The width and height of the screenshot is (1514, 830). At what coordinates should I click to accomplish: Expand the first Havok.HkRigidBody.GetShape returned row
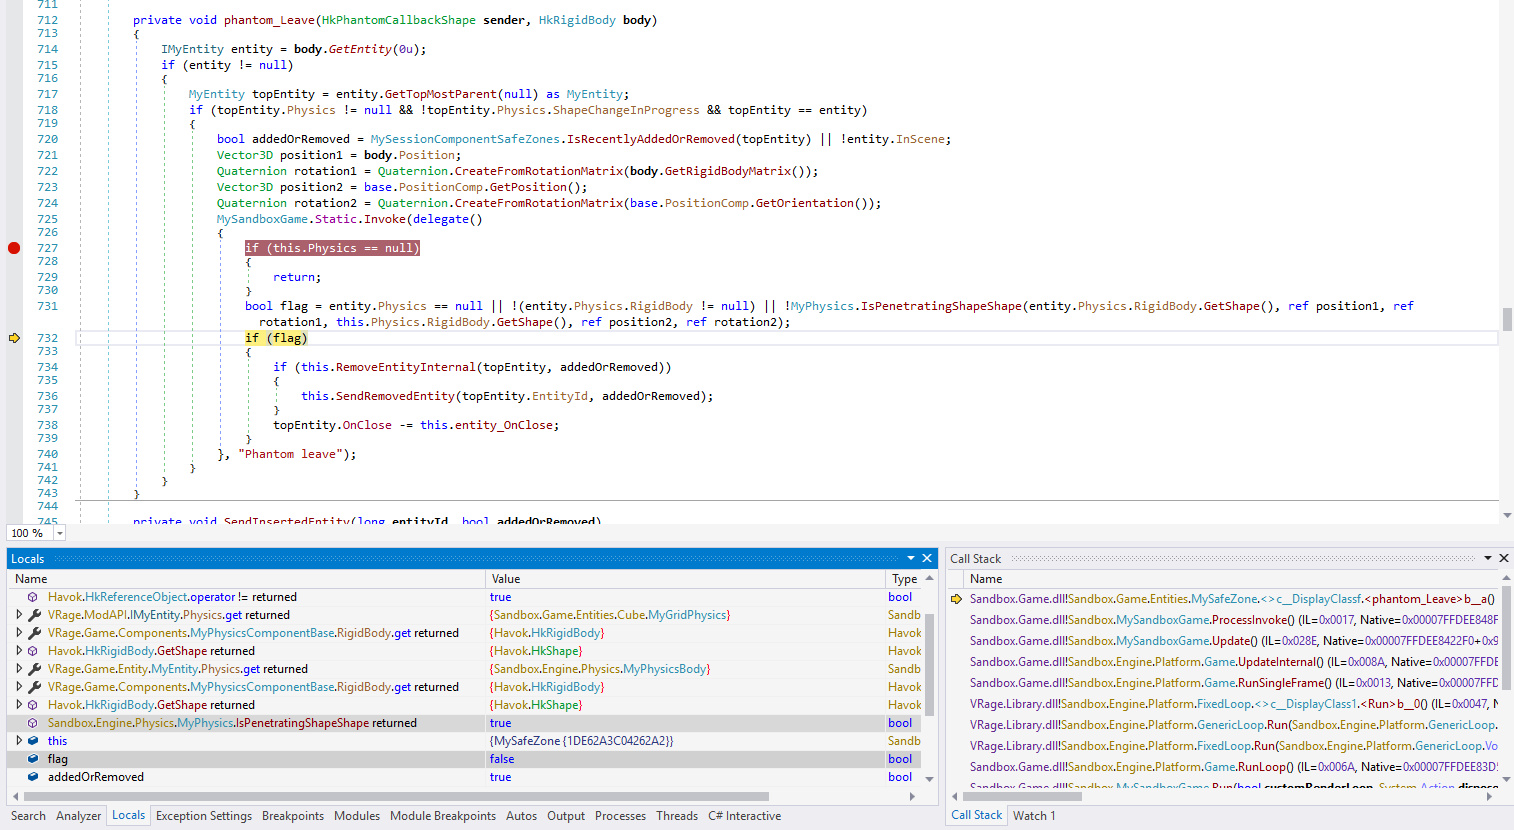19,651
